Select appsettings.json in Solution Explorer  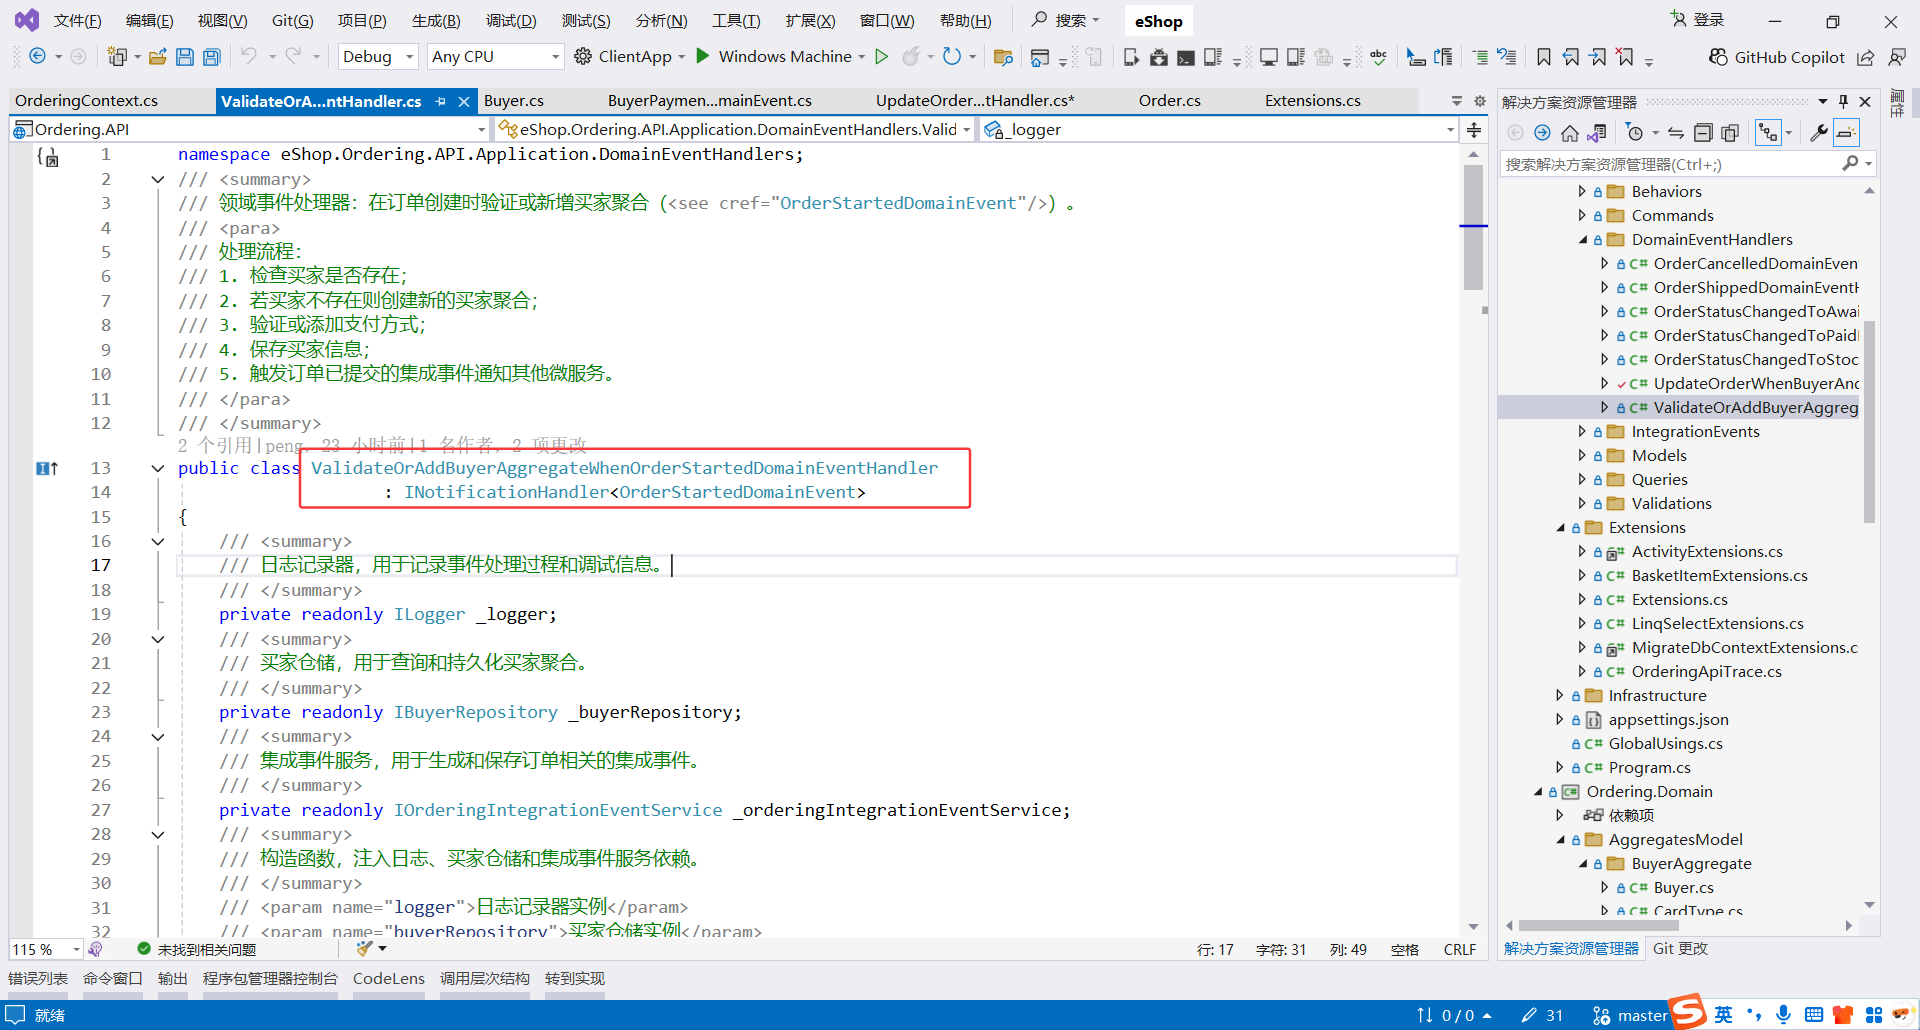coord(1668,720)
